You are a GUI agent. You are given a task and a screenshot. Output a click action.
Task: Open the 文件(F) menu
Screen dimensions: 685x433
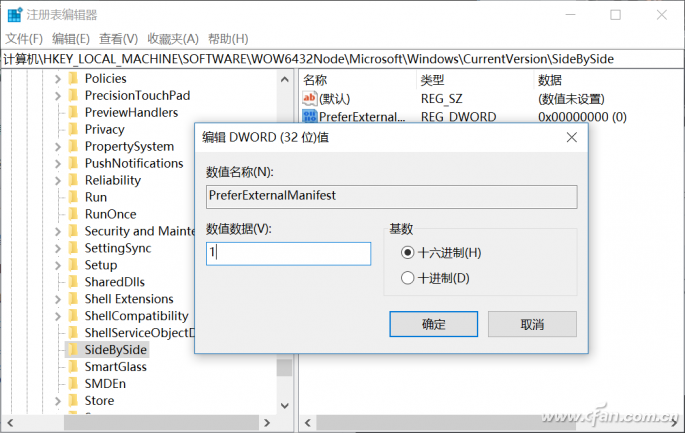click(24, 39)
